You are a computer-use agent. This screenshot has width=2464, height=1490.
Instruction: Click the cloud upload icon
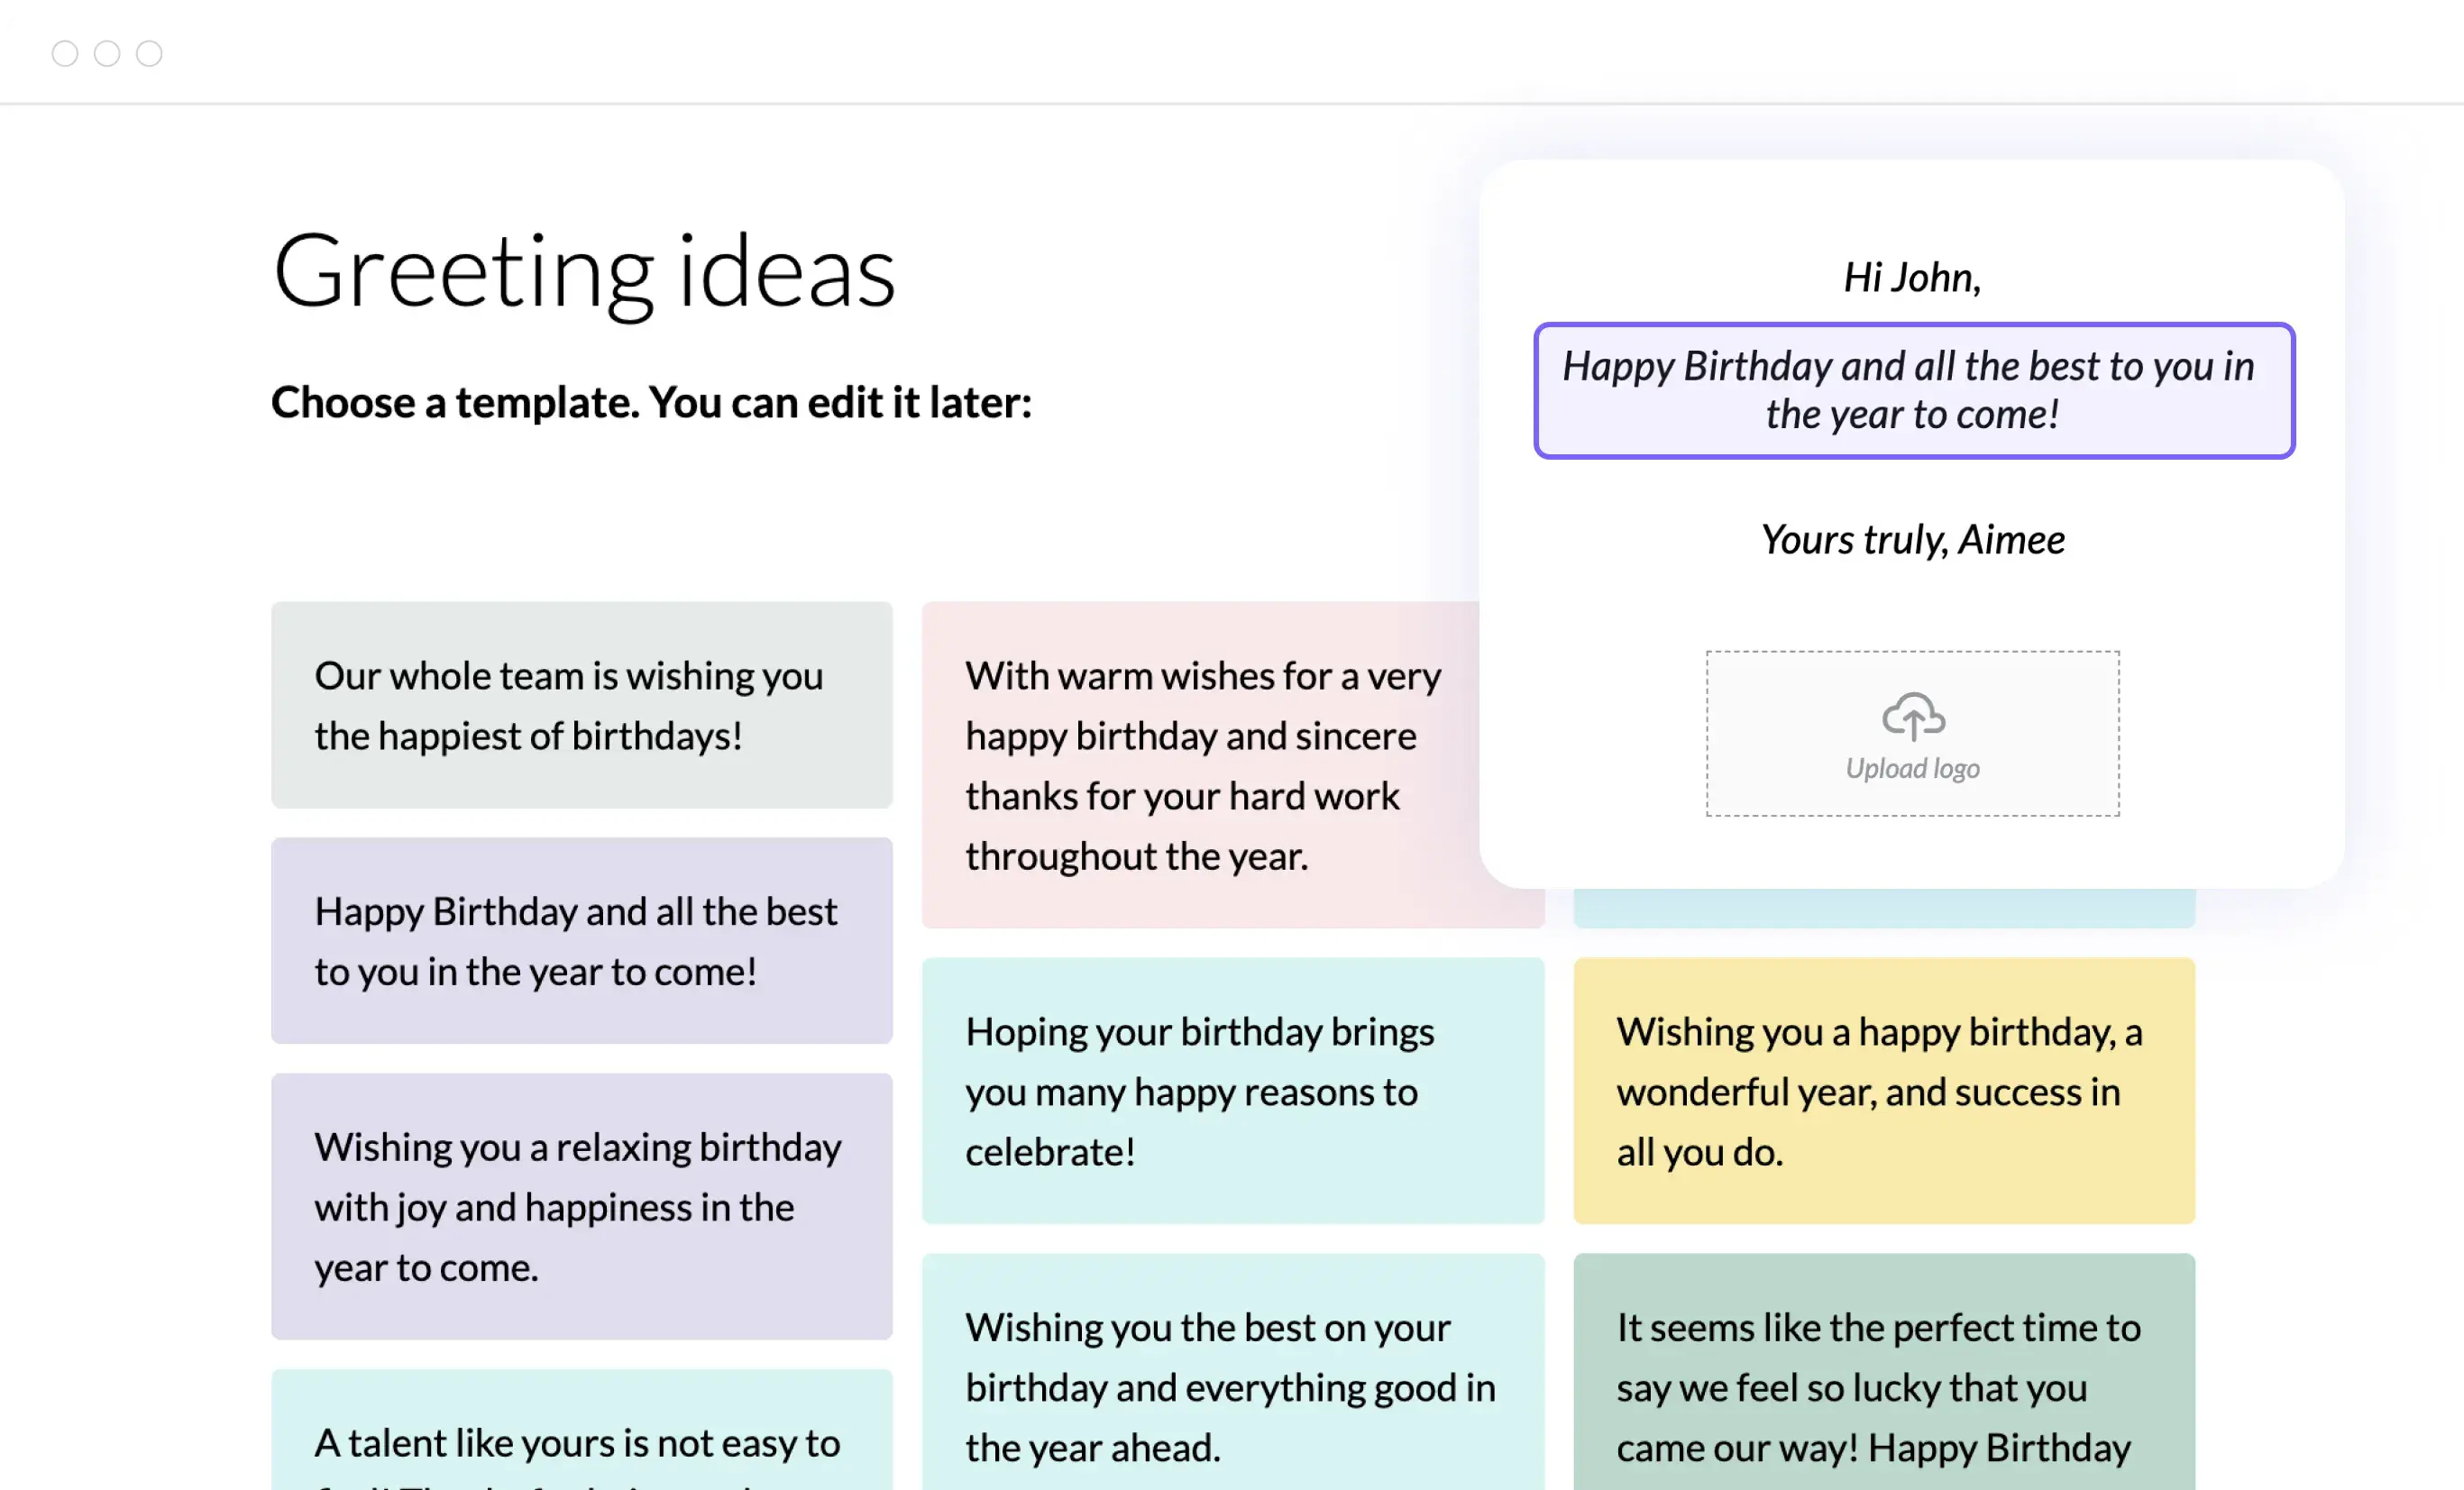[x=1913, y=716]
